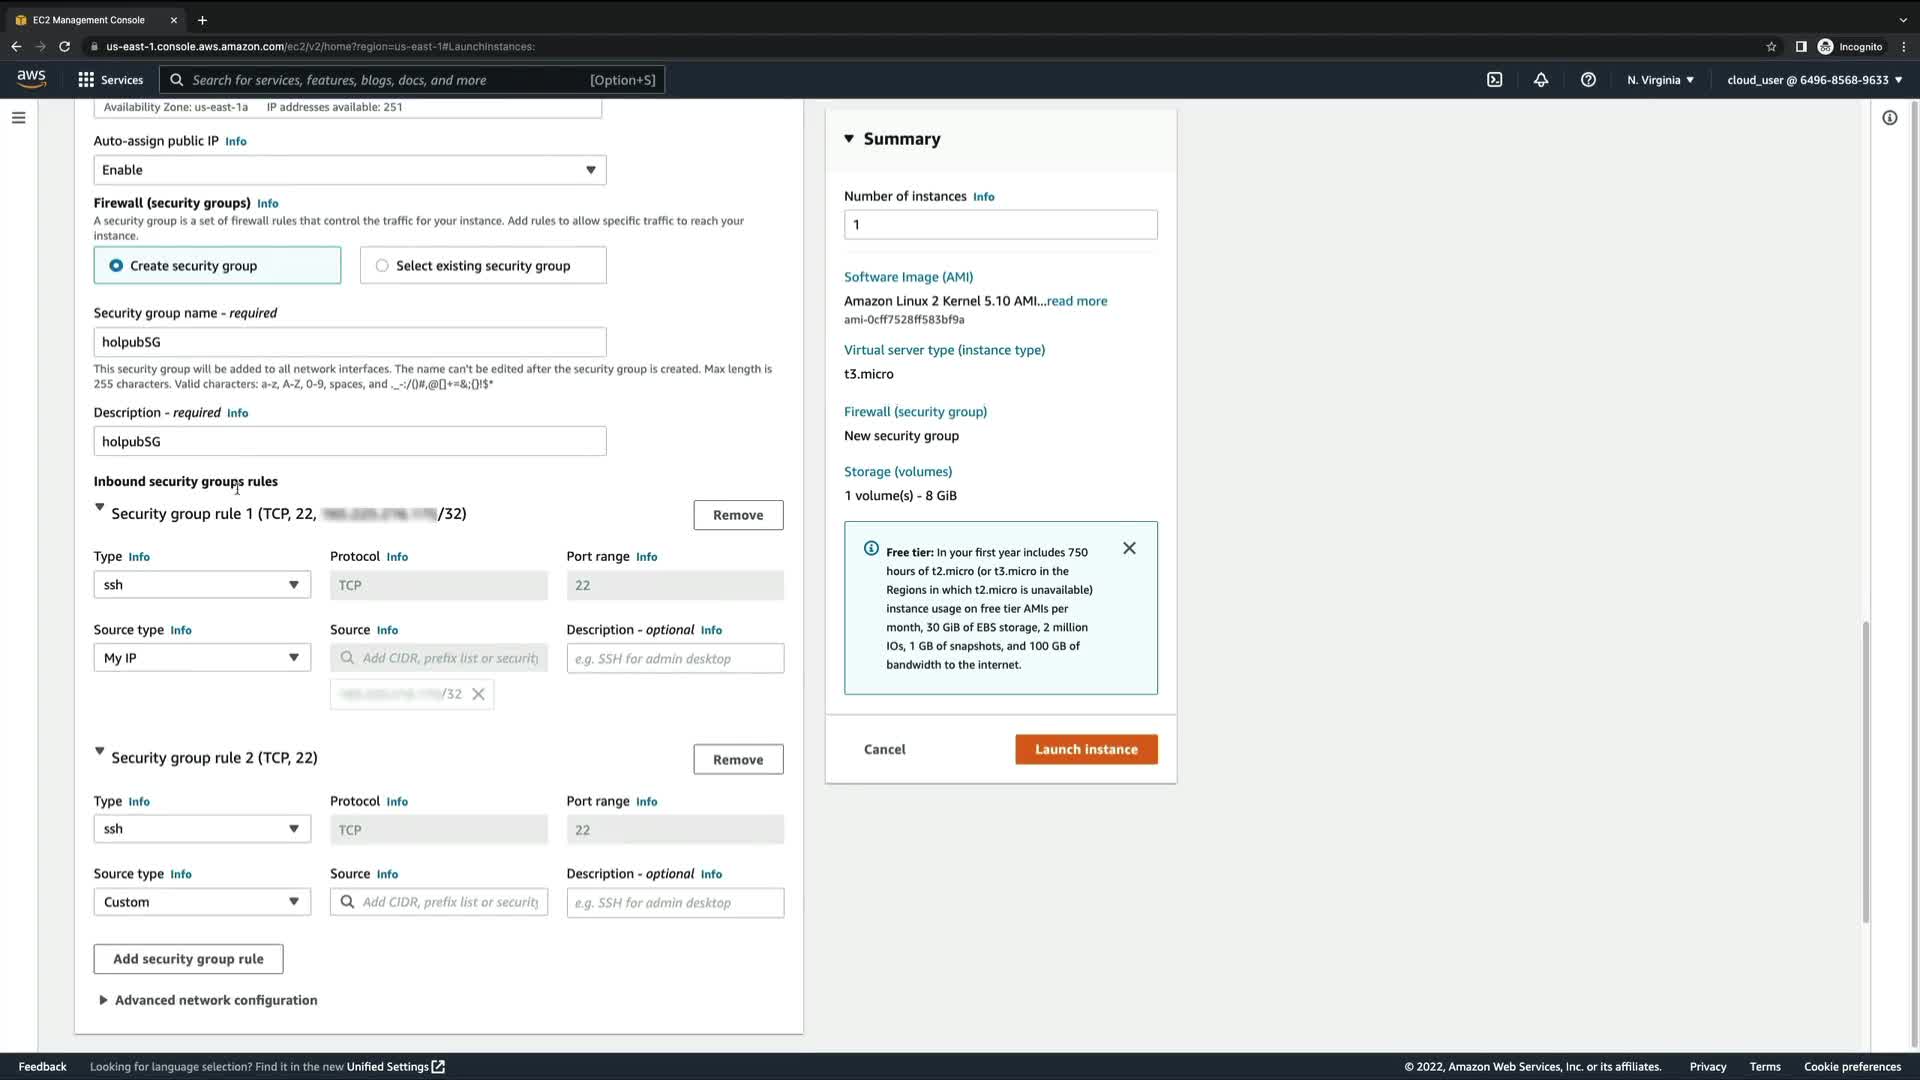Dismiss the Free tier info box

1129,548
